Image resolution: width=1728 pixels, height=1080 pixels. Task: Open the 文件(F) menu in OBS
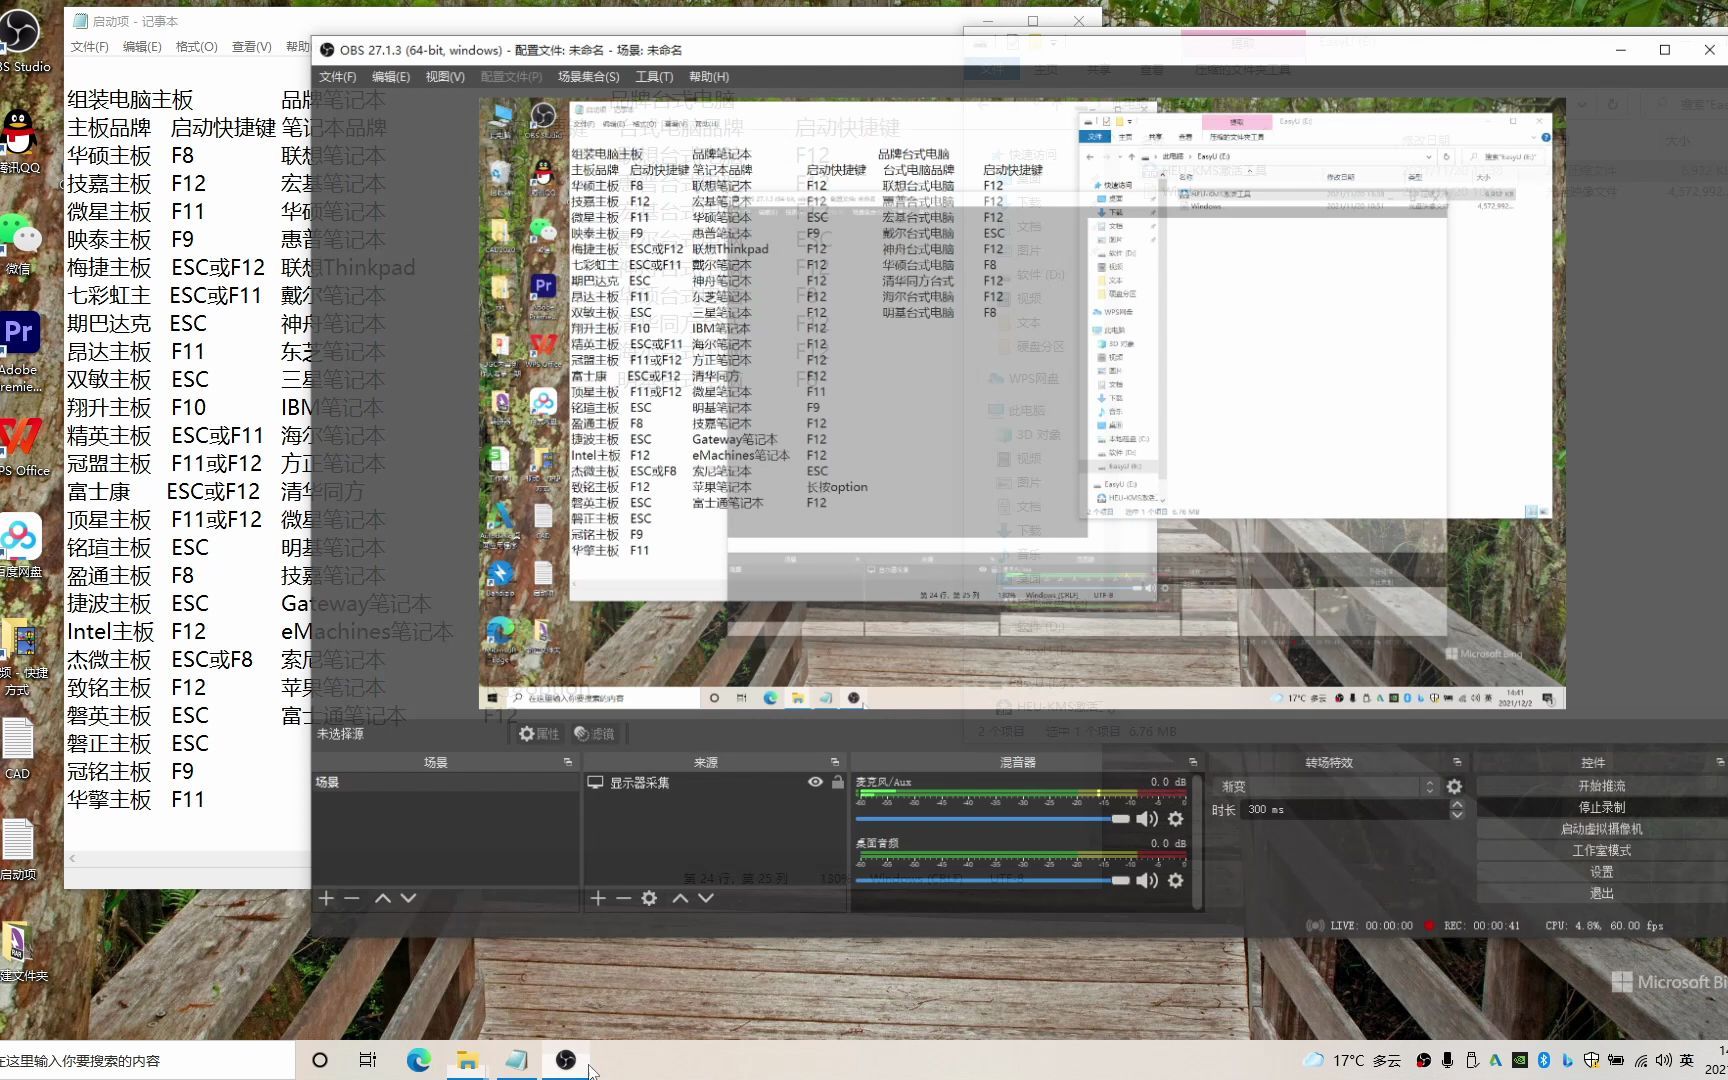[x=337, y=77]
